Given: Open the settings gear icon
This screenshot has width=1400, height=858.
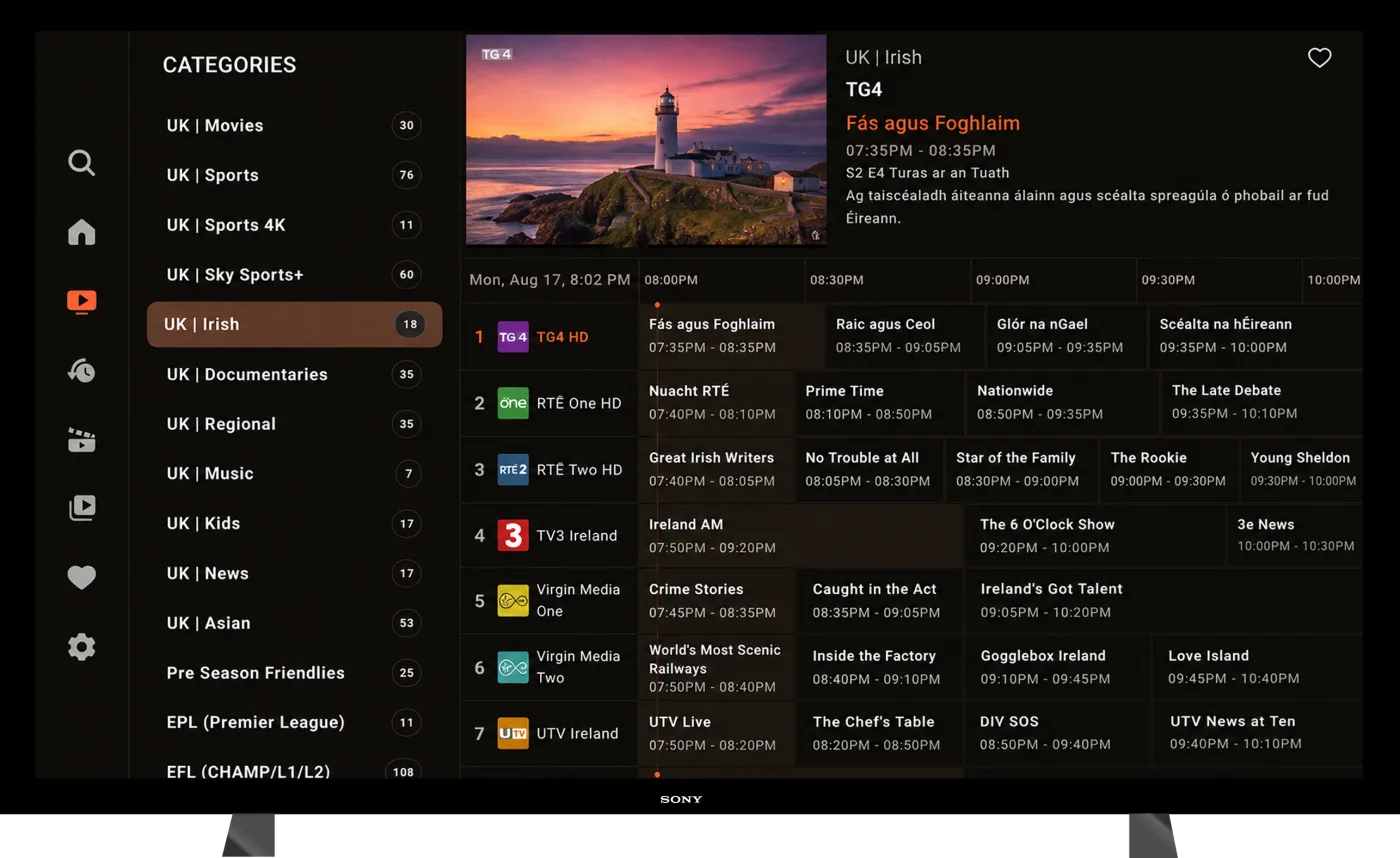Looking at the screenshot, I should click(x=82, y=647).
